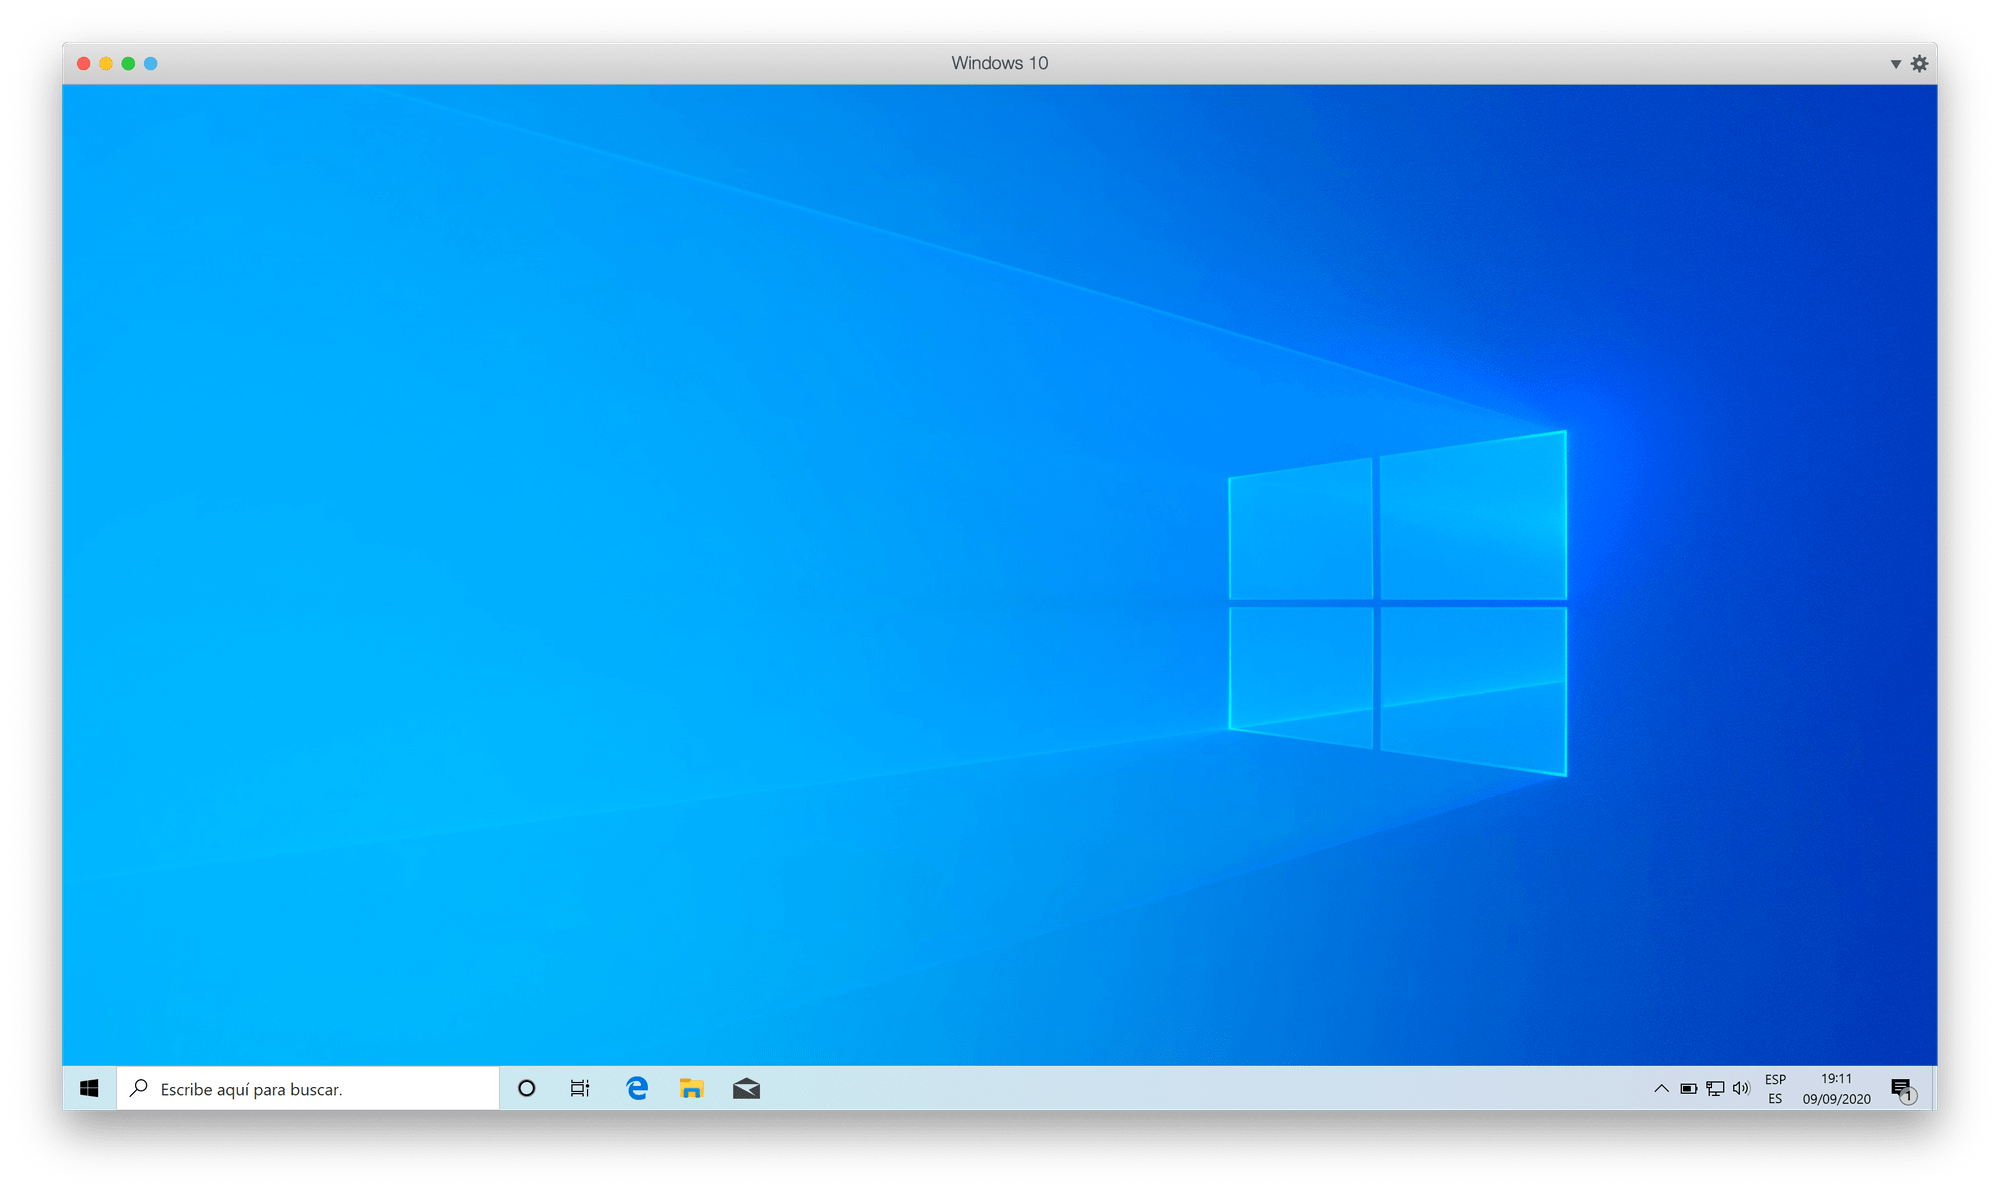
Task: Show hidden system tray icons
Action: pyautogui.click(x=1661, y=1088)
